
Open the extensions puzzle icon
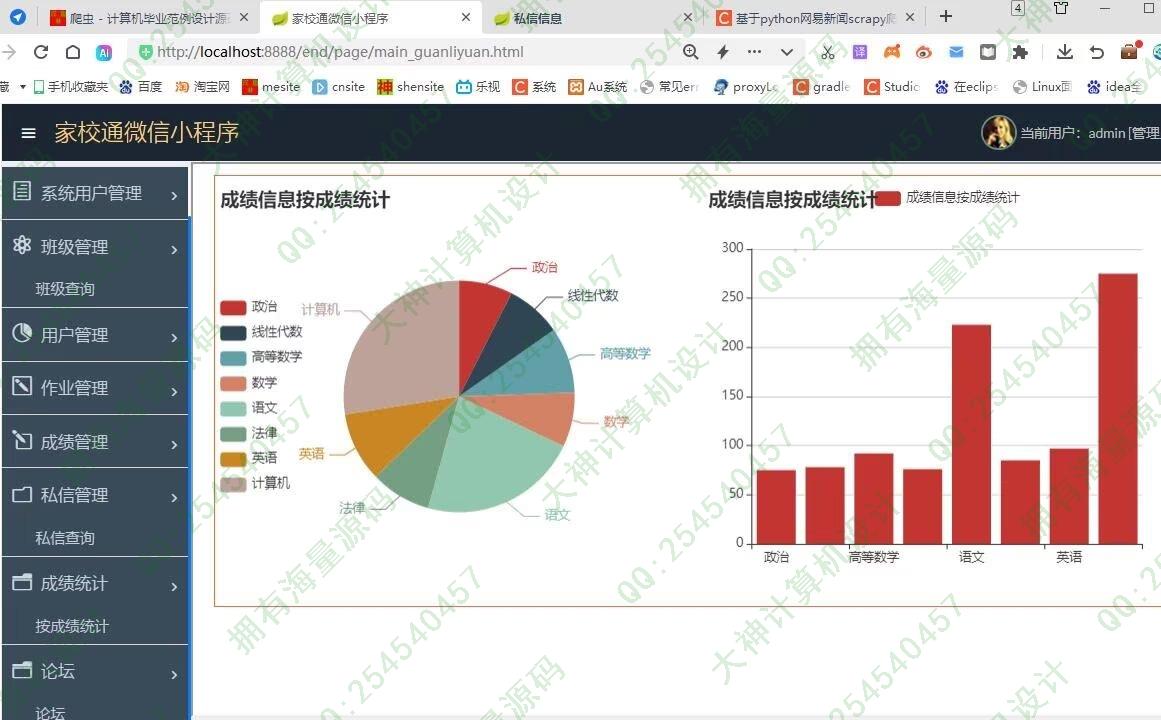[1020, 52]
